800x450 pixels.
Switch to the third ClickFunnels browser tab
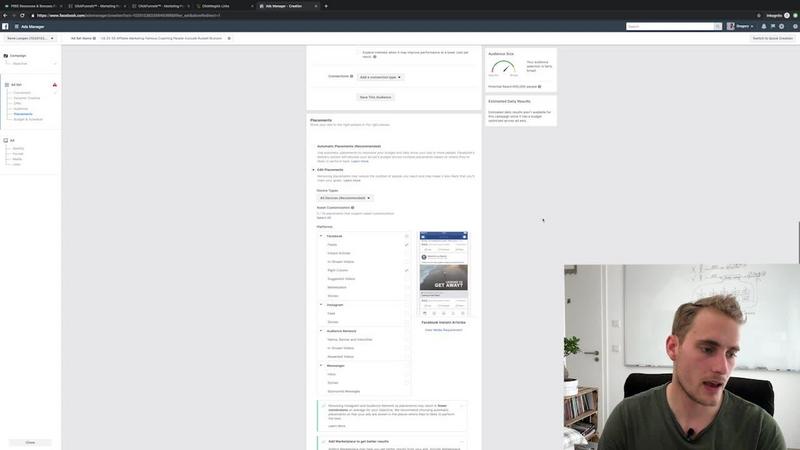click(161, 6)
